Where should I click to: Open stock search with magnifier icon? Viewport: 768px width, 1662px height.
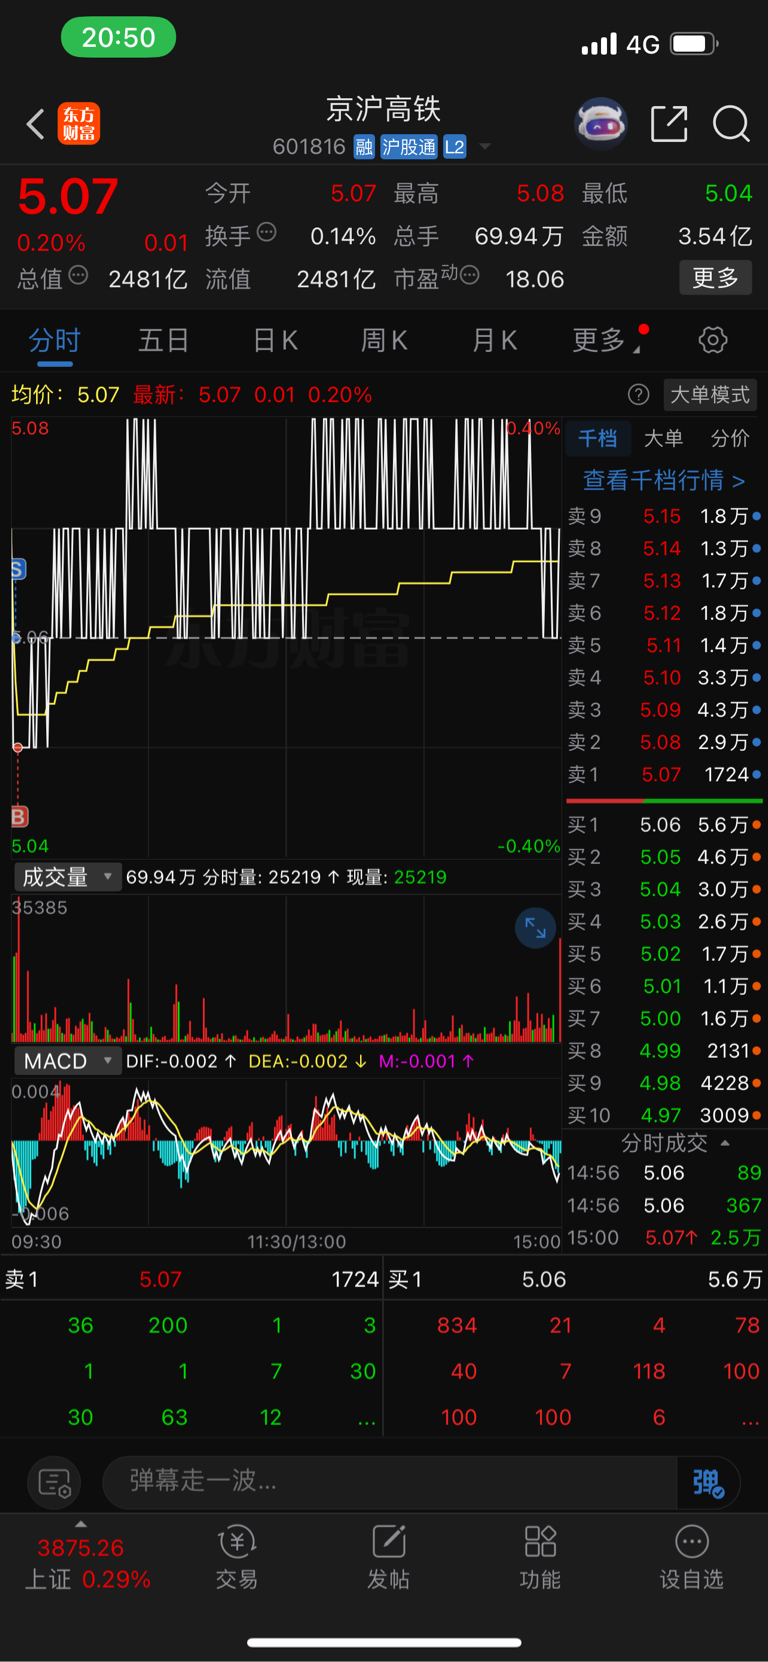731,124
